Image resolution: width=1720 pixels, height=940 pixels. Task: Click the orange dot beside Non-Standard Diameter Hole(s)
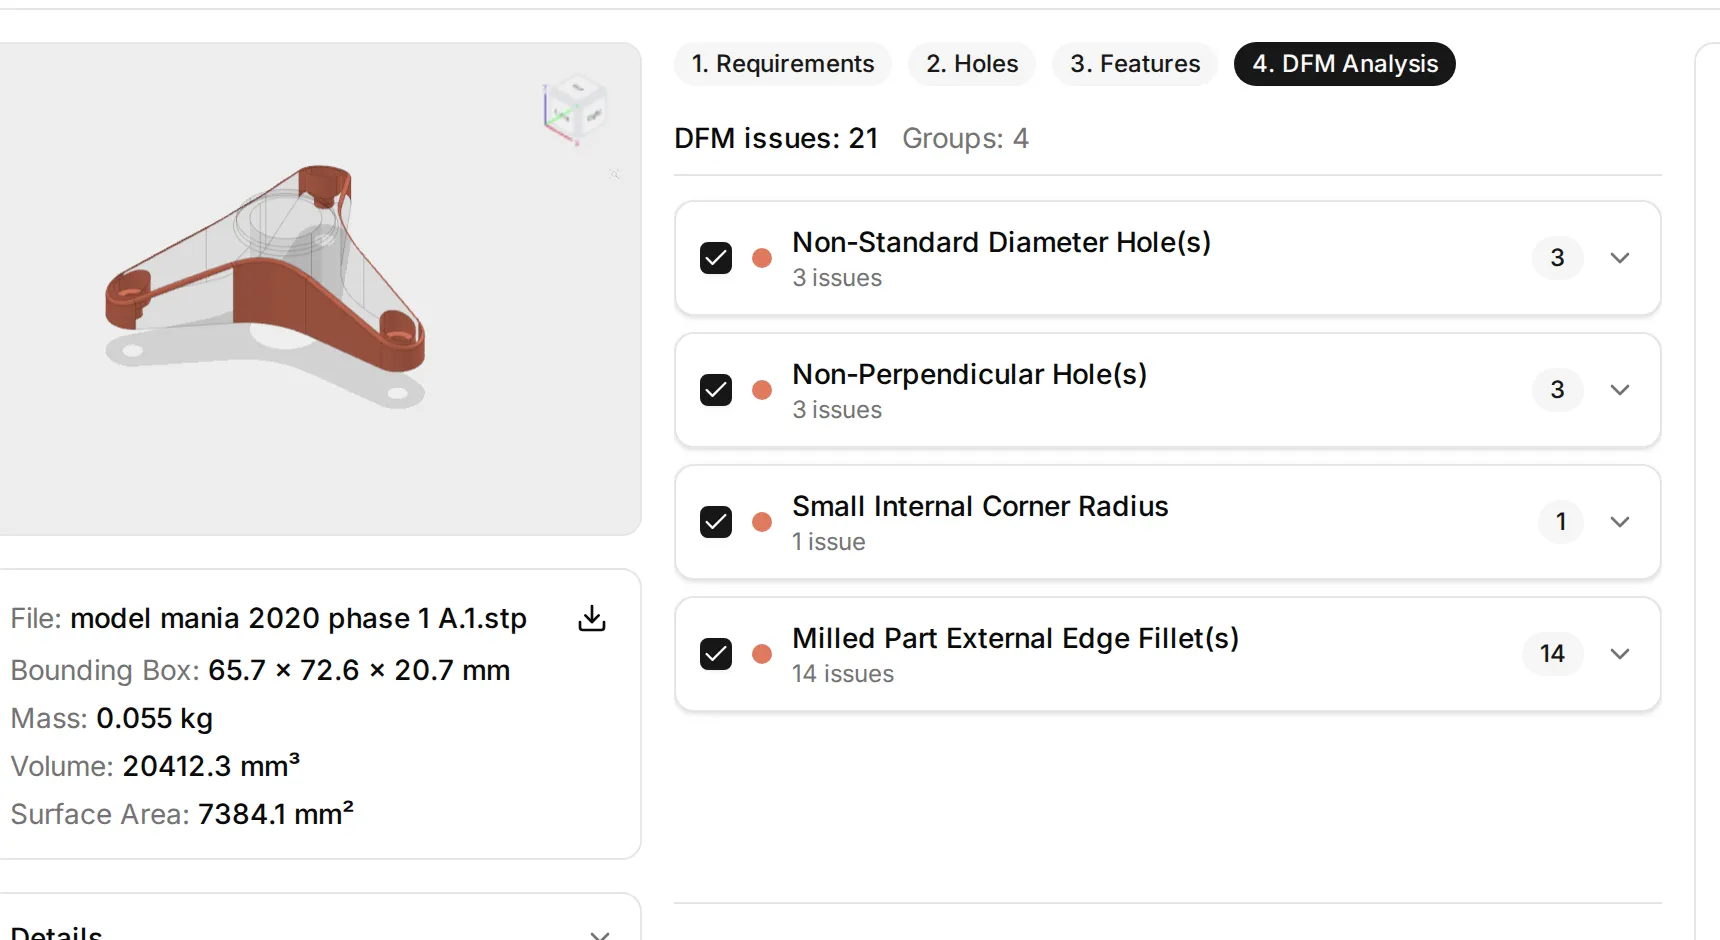(x=762, y=258)
